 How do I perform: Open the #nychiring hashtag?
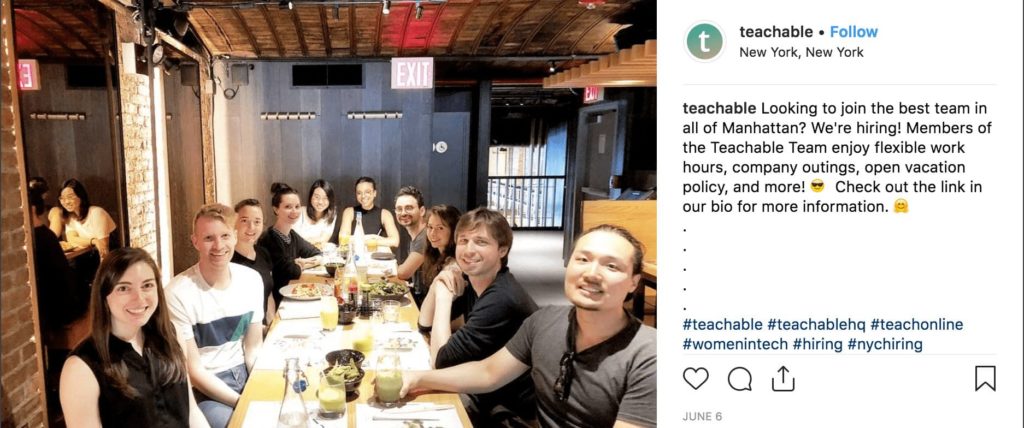[x=885, y=344]
